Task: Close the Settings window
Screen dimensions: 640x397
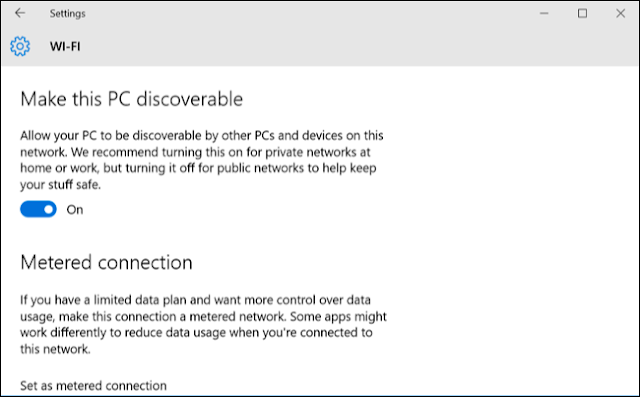Action: coord(620,13)
